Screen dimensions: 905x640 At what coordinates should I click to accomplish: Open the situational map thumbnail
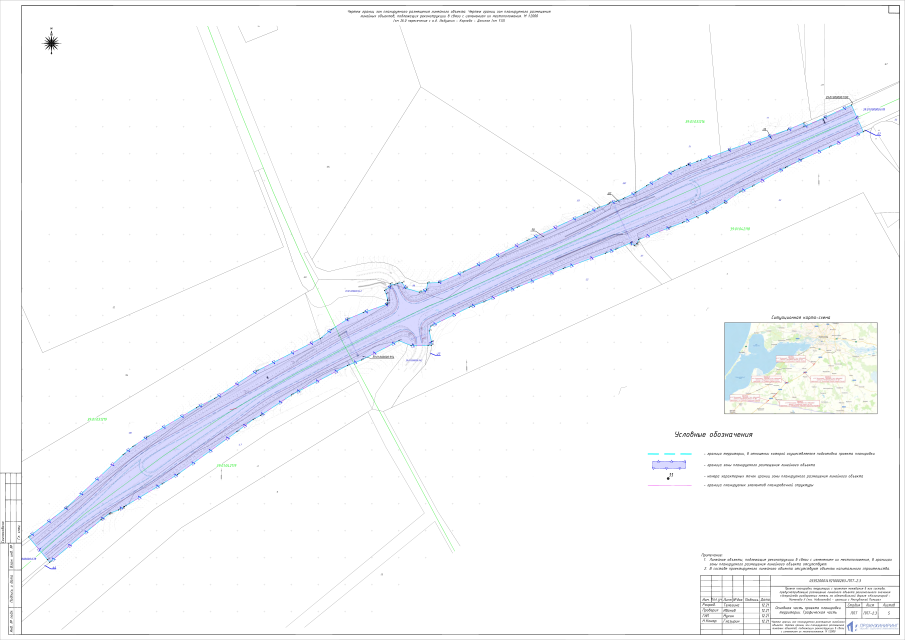point(800,367)
